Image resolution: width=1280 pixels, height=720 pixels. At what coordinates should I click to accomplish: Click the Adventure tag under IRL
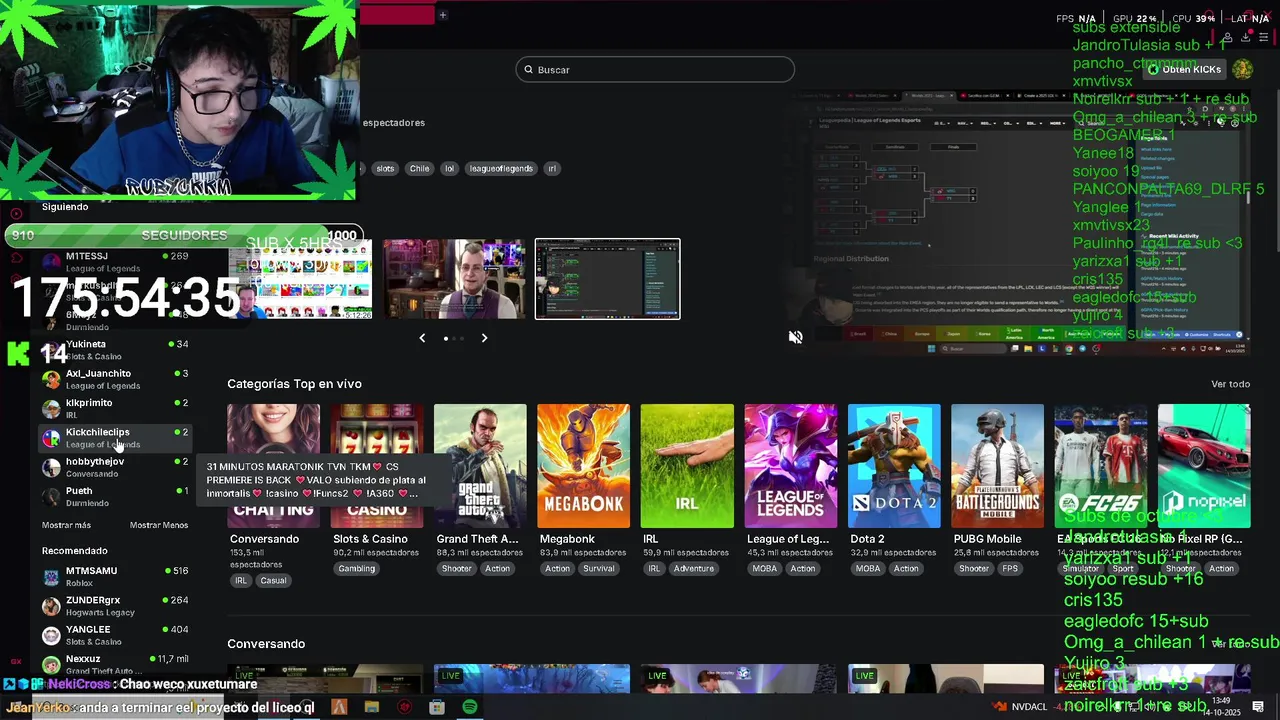tap(693, 569)
